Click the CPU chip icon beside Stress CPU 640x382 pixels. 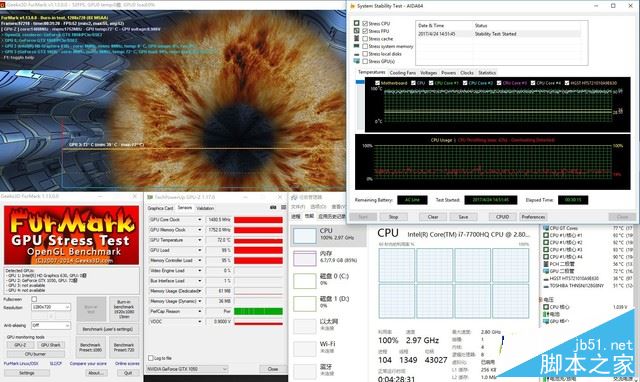[357, 23]
